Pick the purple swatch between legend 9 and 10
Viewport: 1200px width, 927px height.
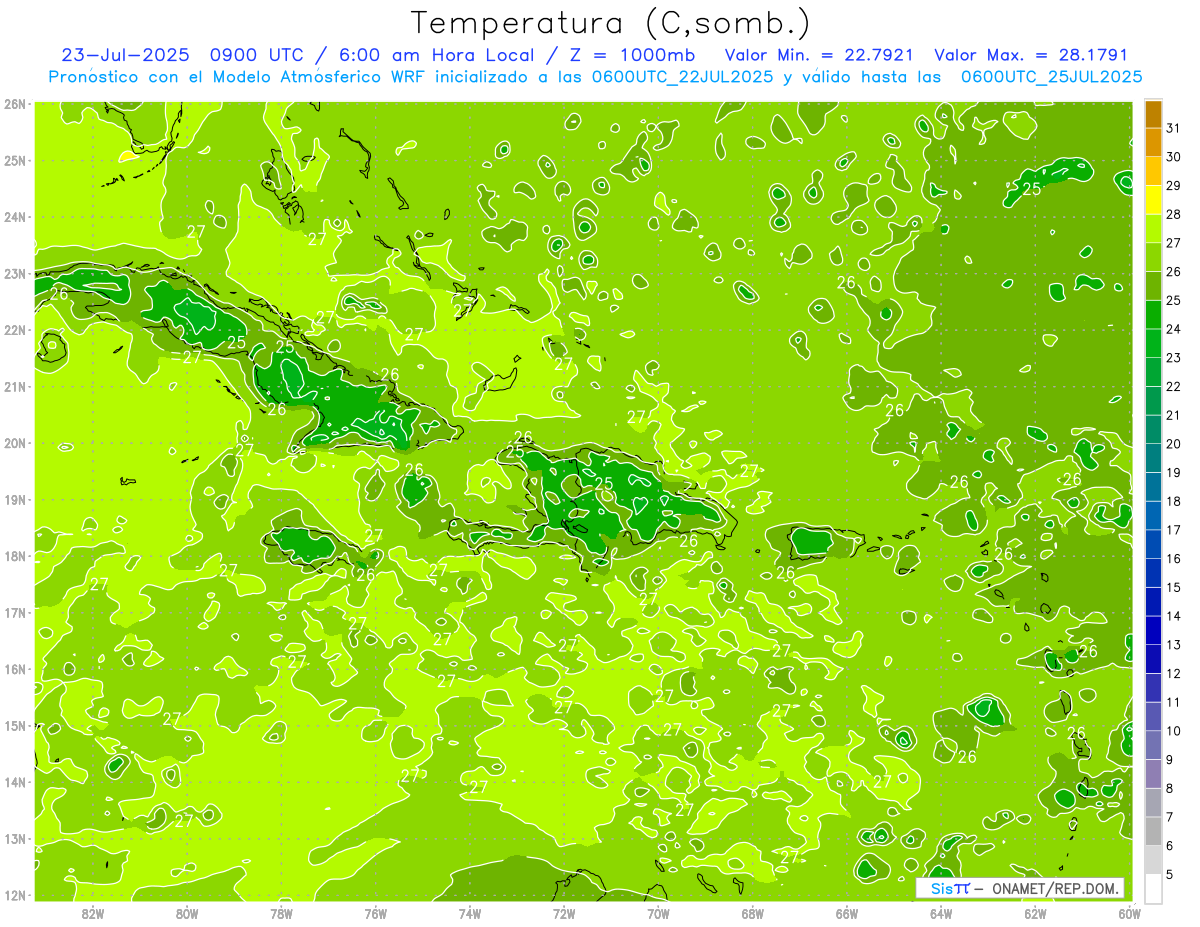tap(1153, 745)
